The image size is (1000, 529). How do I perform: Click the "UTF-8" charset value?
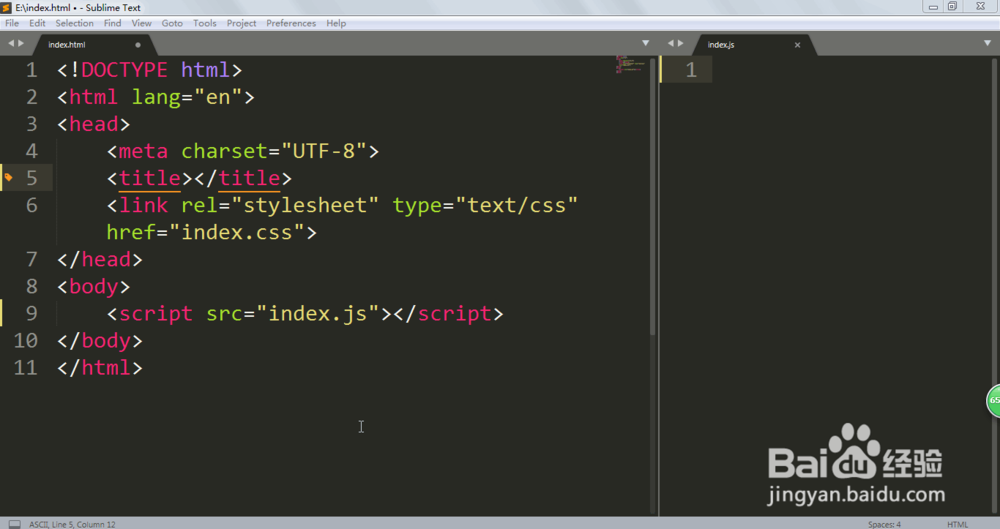tap(323, 151)
